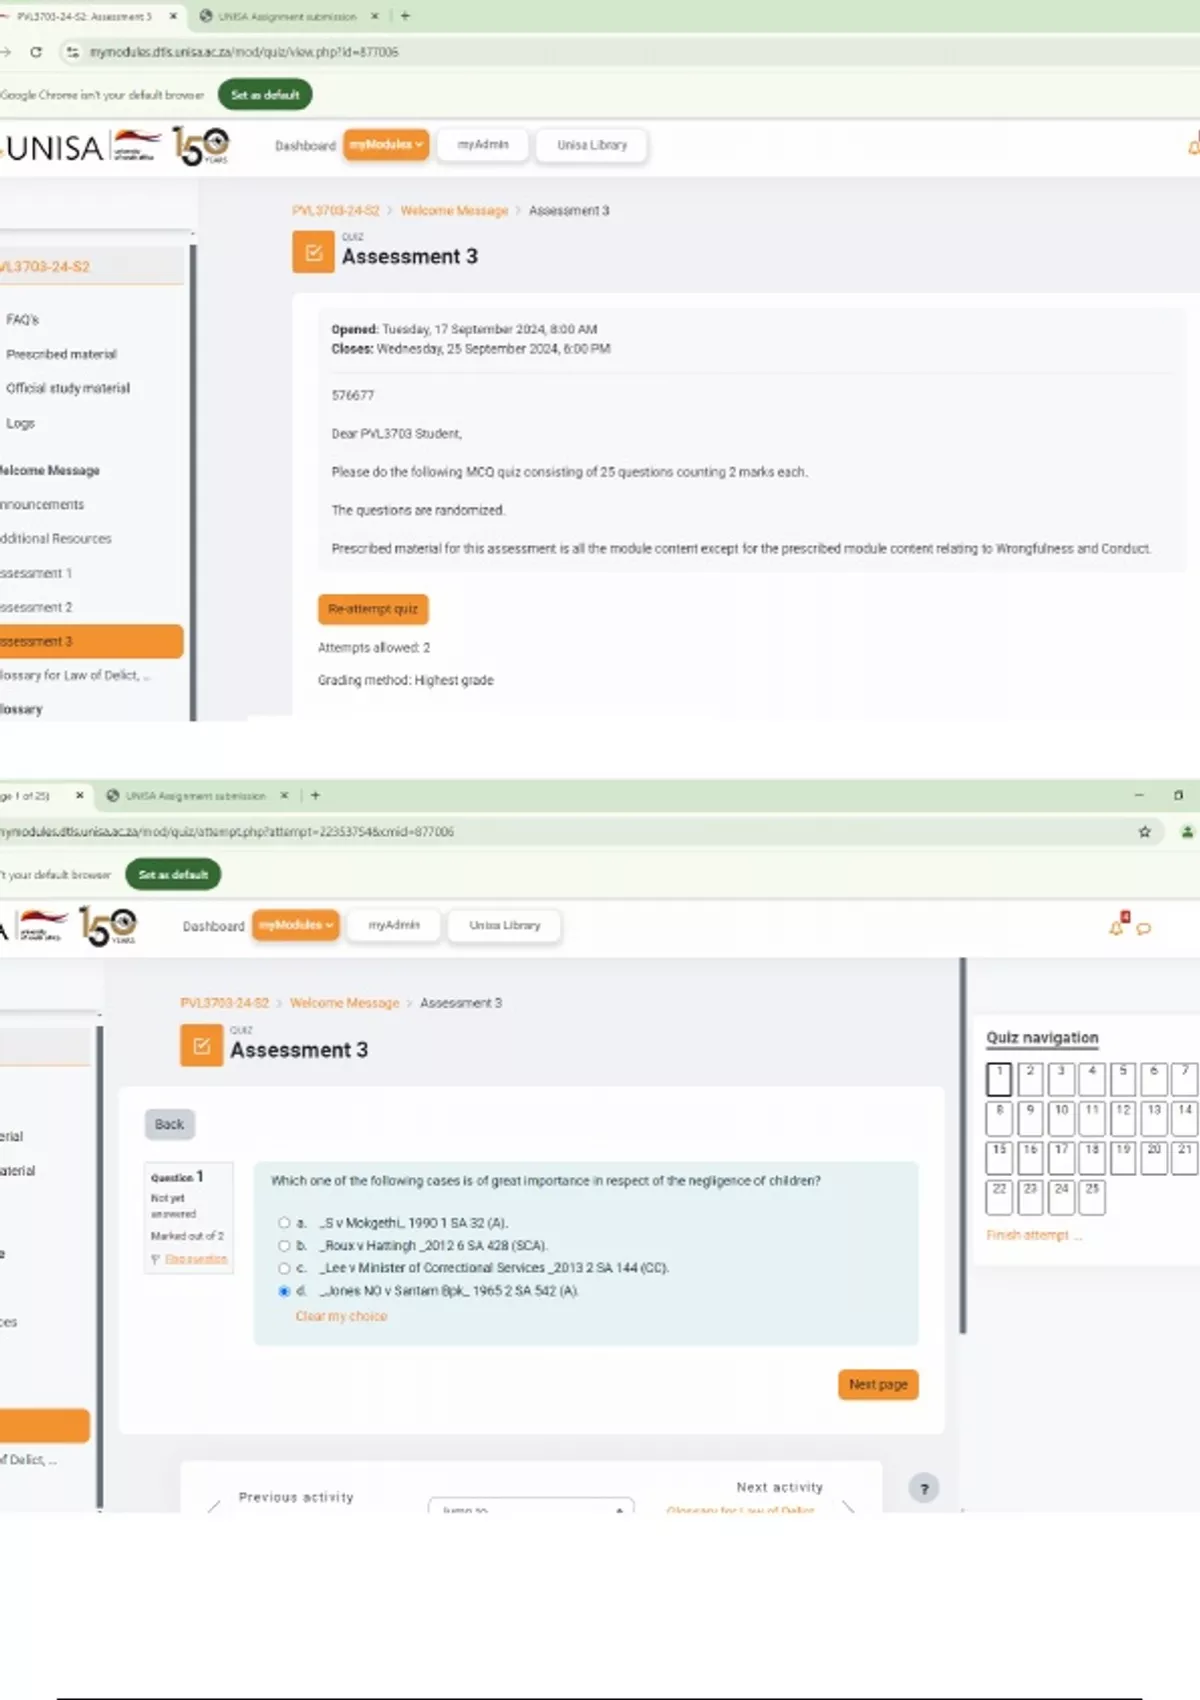The width and height of the screenshot is (1200, 1700).
Task: Click the Chrome profile icon beside the star
Action: point(1187,832)
